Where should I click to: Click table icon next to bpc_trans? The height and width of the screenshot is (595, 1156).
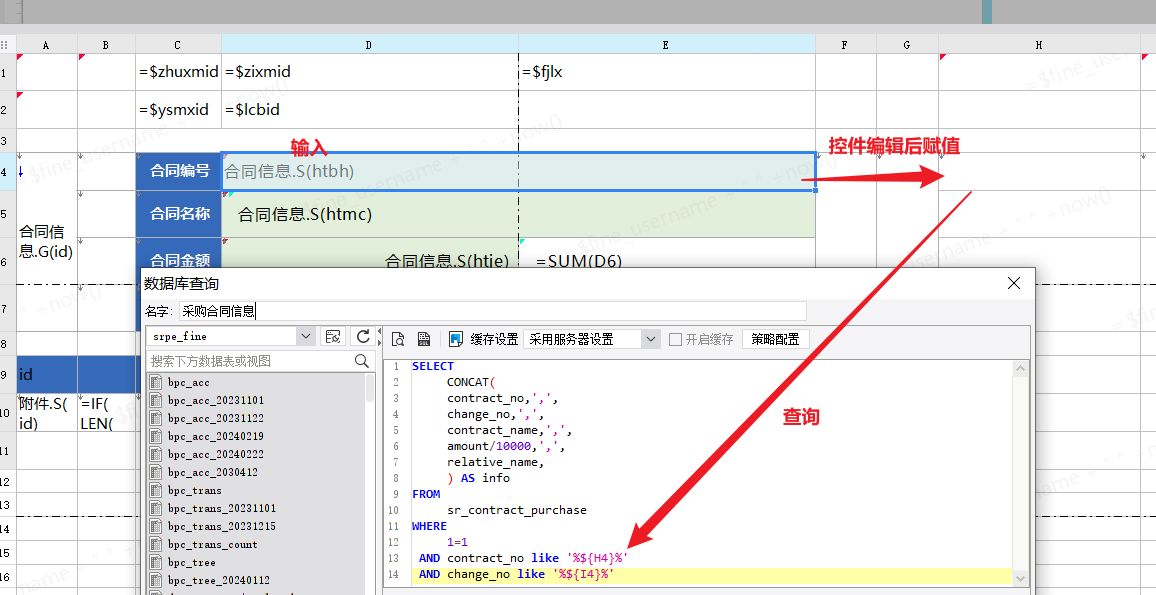[156, 490]
